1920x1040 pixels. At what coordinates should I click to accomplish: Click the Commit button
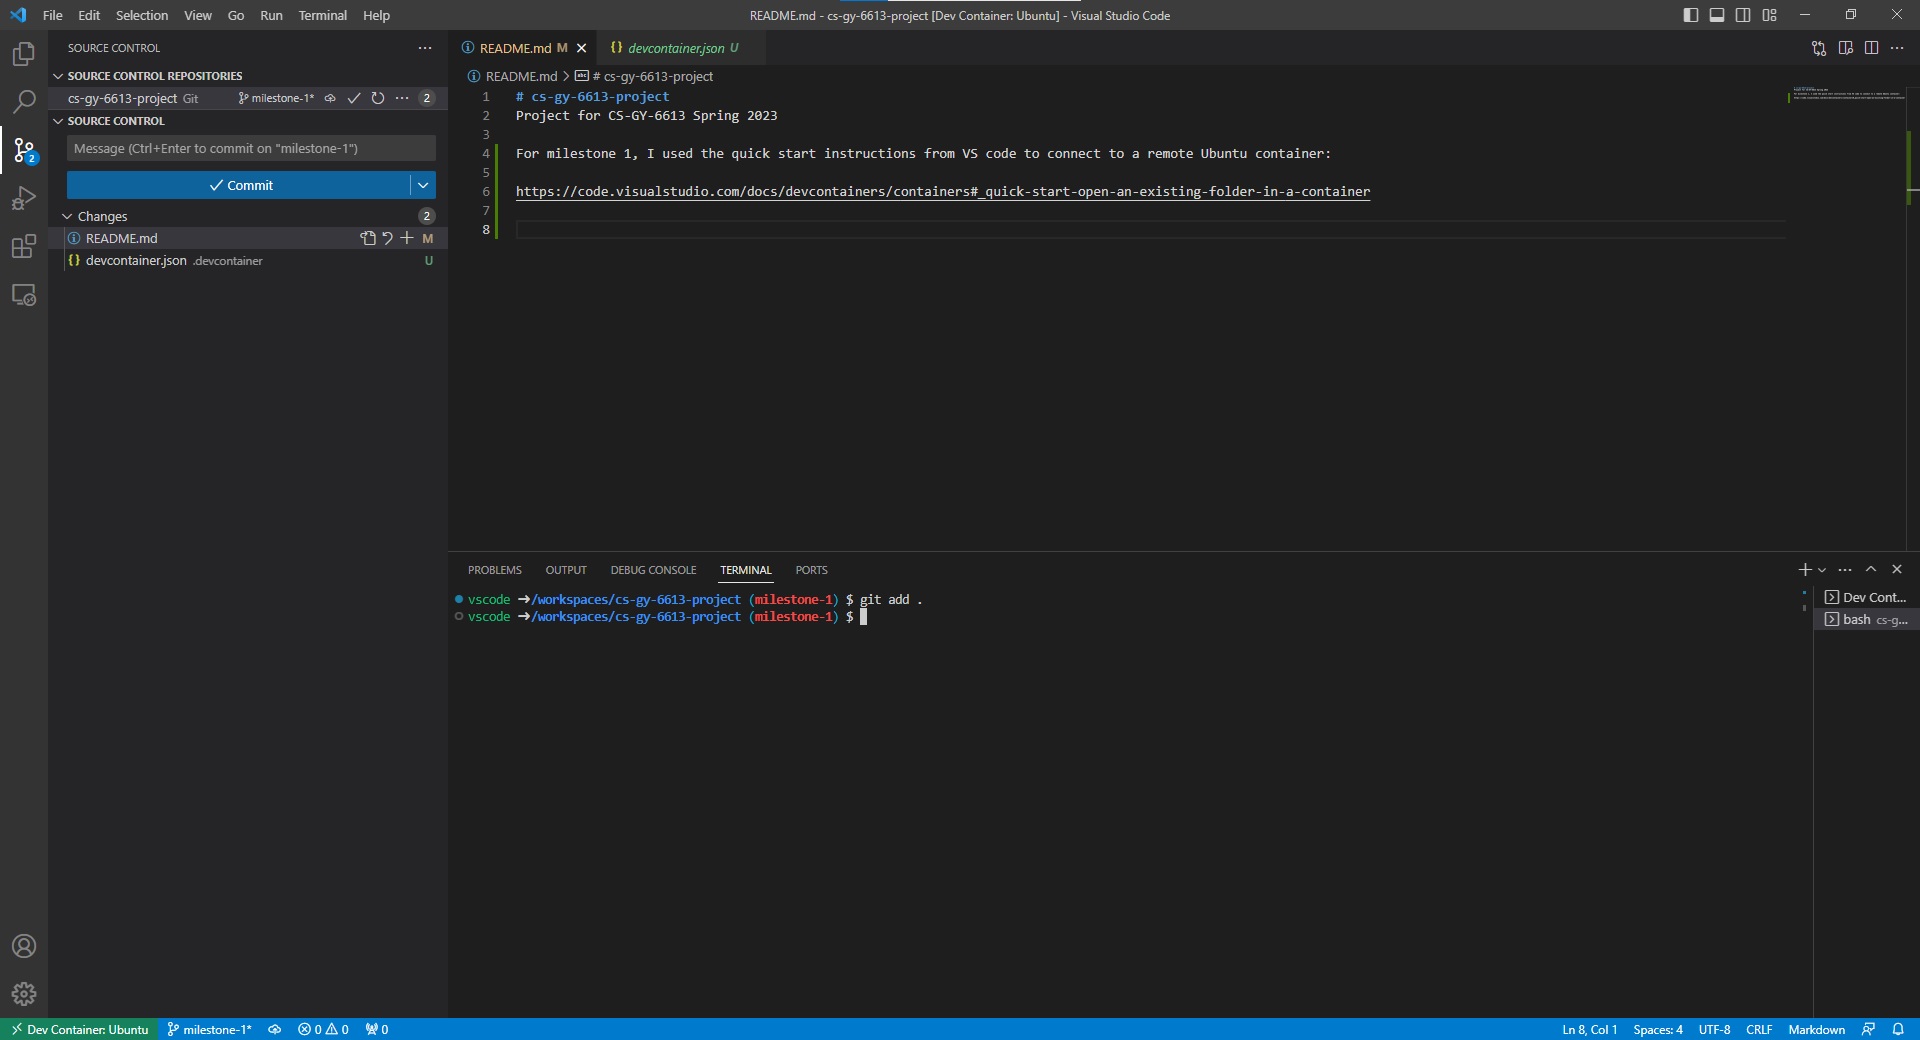pos(240,185)
